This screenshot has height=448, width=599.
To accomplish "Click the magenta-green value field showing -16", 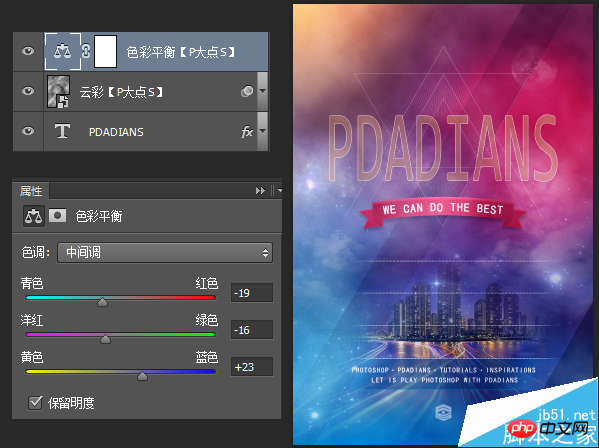I will (x=252, y=330).
